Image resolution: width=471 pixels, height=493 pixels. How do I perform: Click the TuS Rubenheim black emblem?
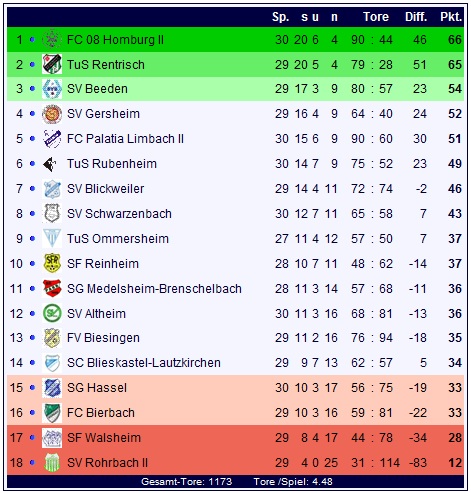click(x=50, y=164)
